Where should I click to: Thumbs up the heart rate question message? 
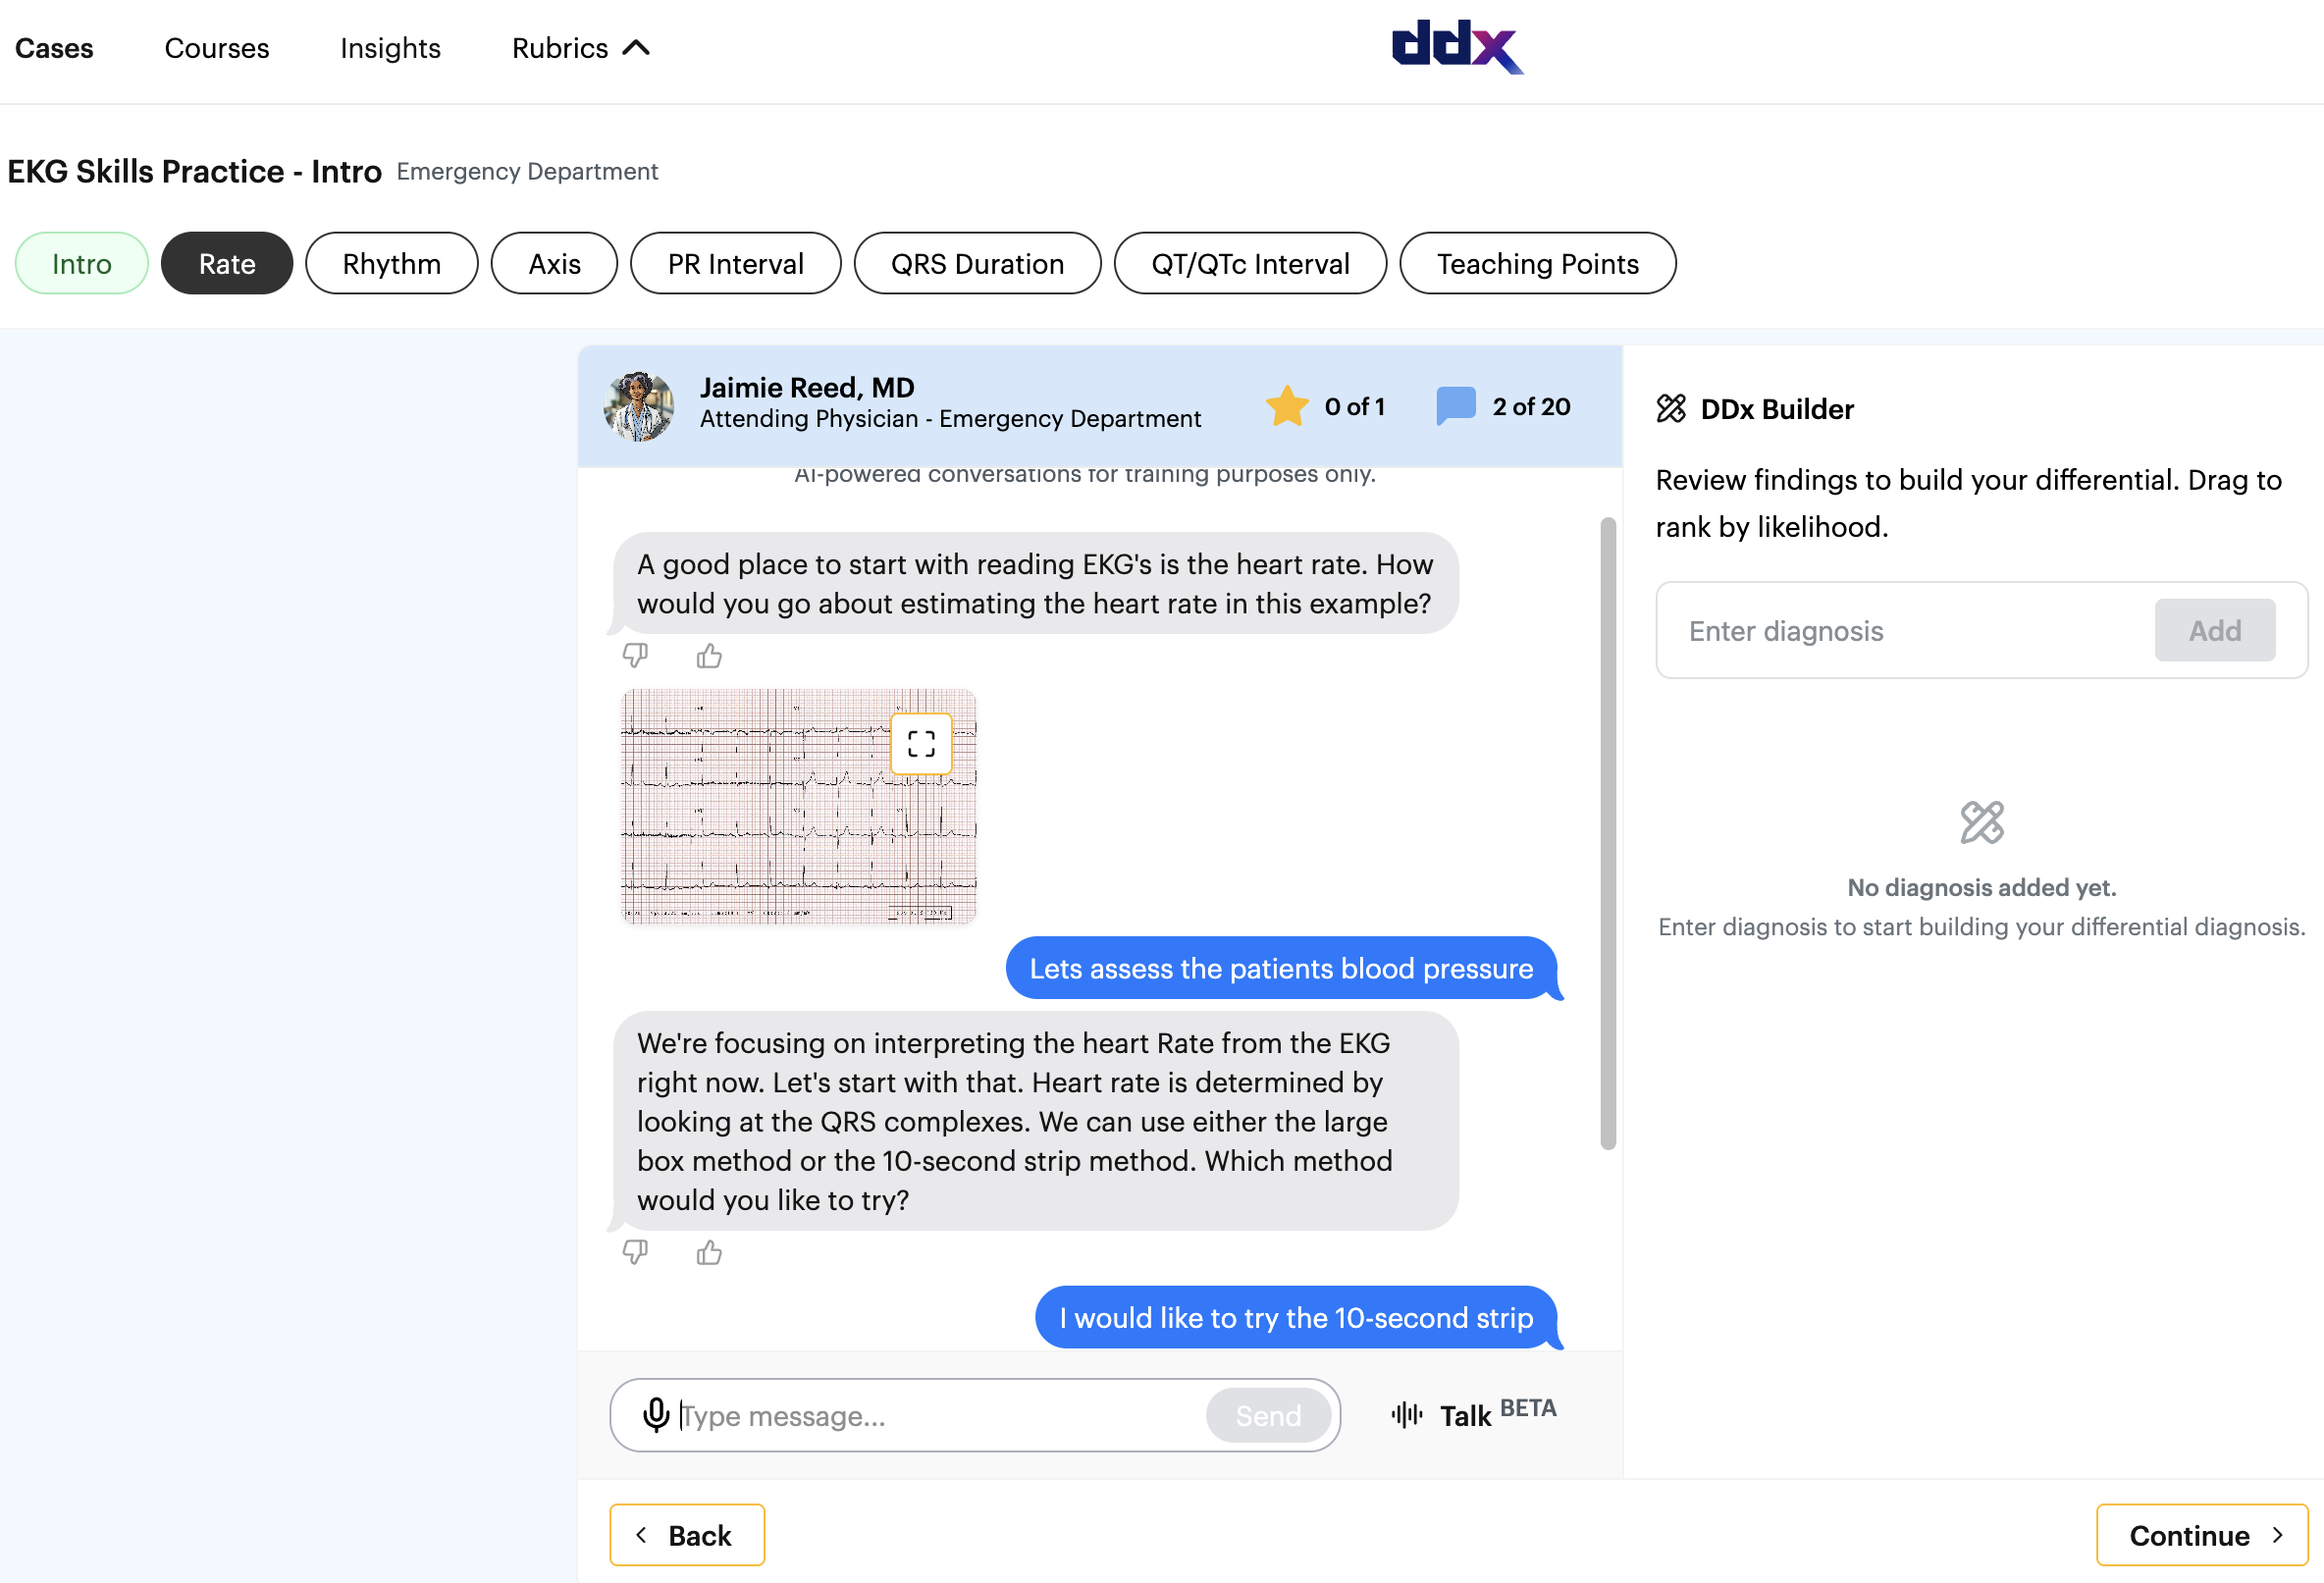709,655
